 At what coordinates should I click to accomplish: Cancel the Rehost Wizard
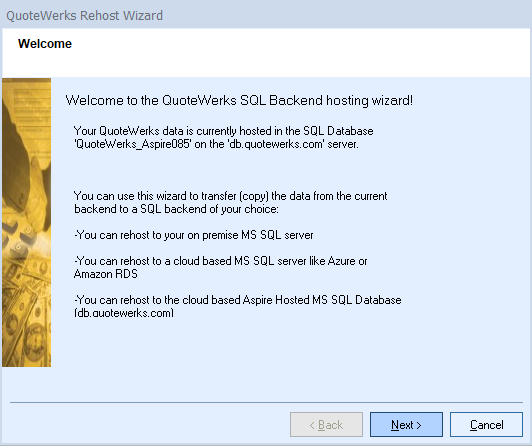486,424
